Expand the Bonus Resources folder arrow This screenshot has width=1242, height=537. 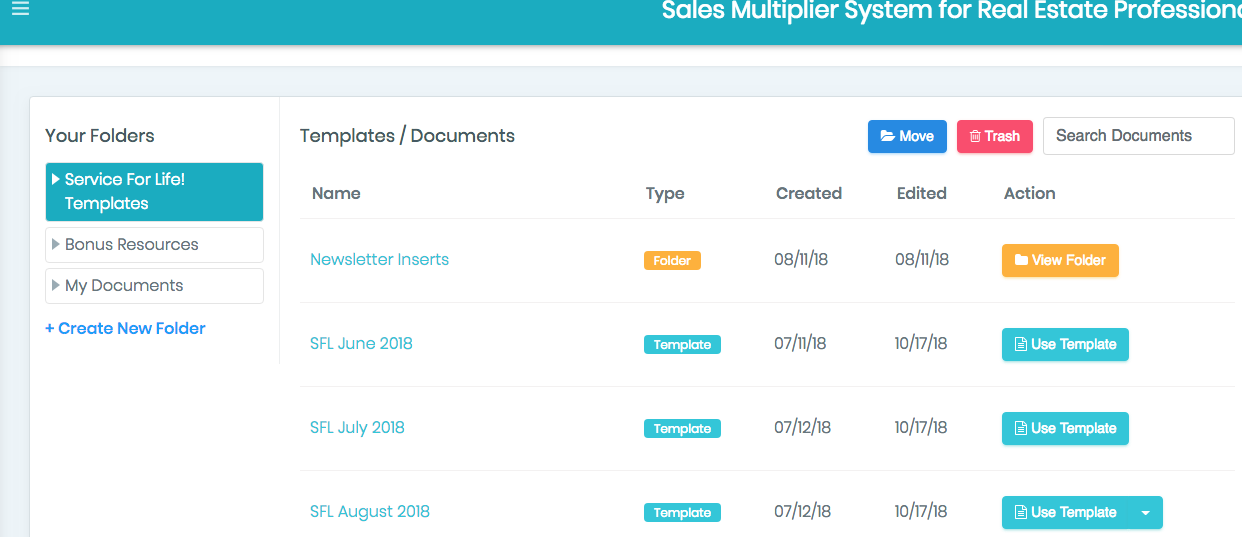56,244
